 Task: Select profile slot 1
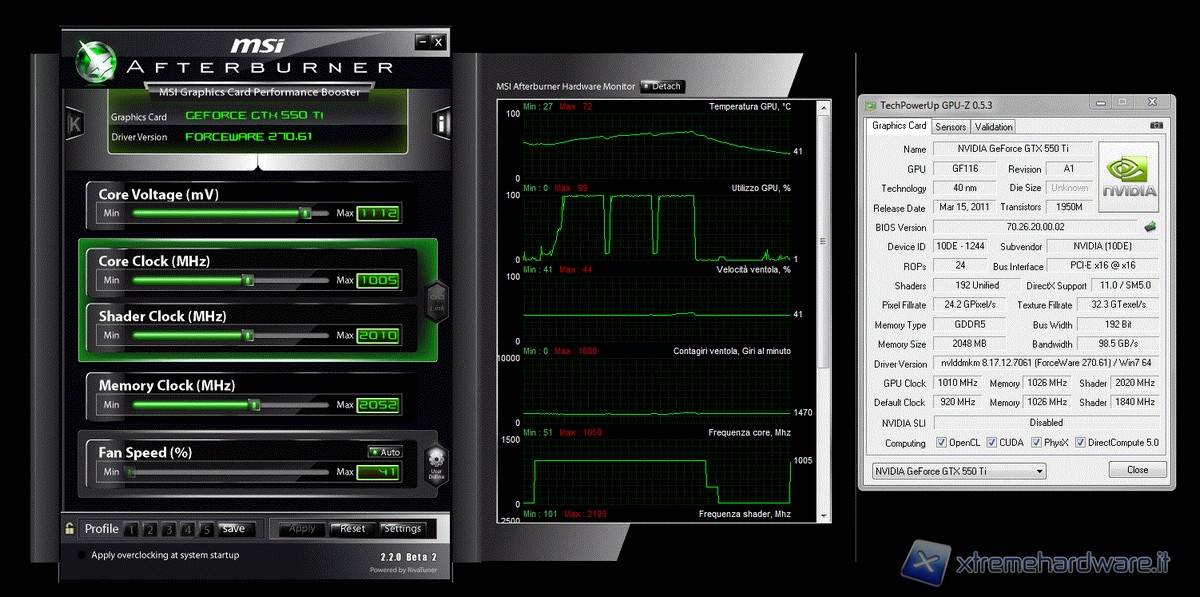132,529
